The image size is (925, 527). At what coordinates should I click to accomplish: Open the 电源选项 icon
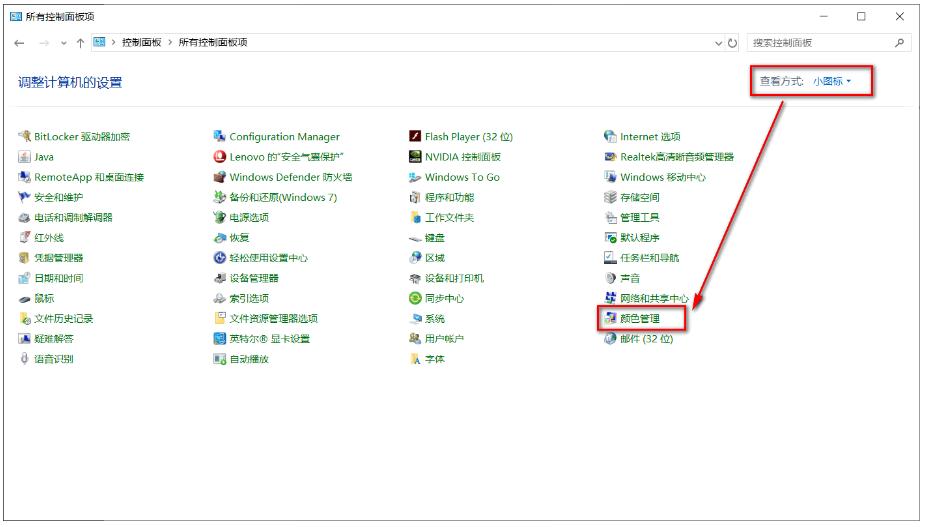point(219,218)
